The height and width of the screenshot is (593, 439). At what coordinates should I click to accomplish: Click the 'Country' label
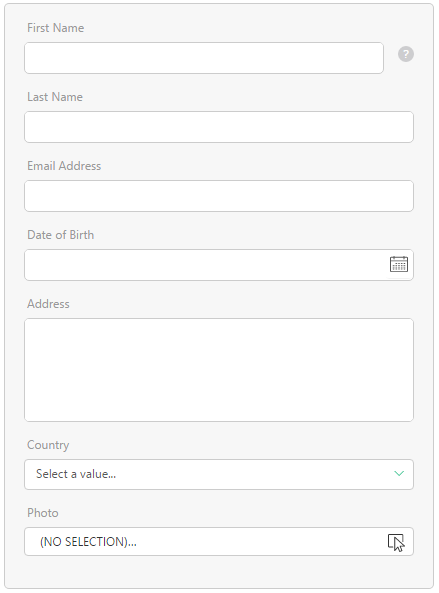tap(48, 445)
